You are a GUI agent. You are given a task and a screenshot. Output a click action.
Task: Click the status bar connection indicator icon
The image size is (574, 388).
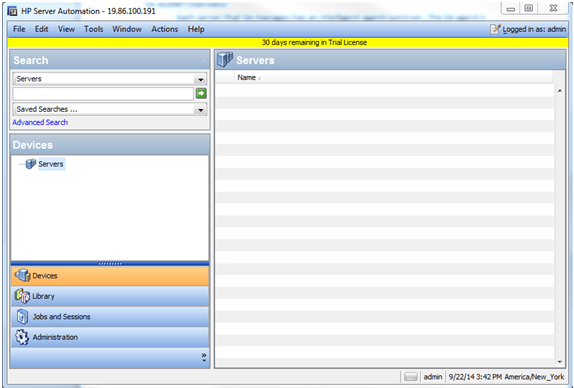tap(411, 377)
